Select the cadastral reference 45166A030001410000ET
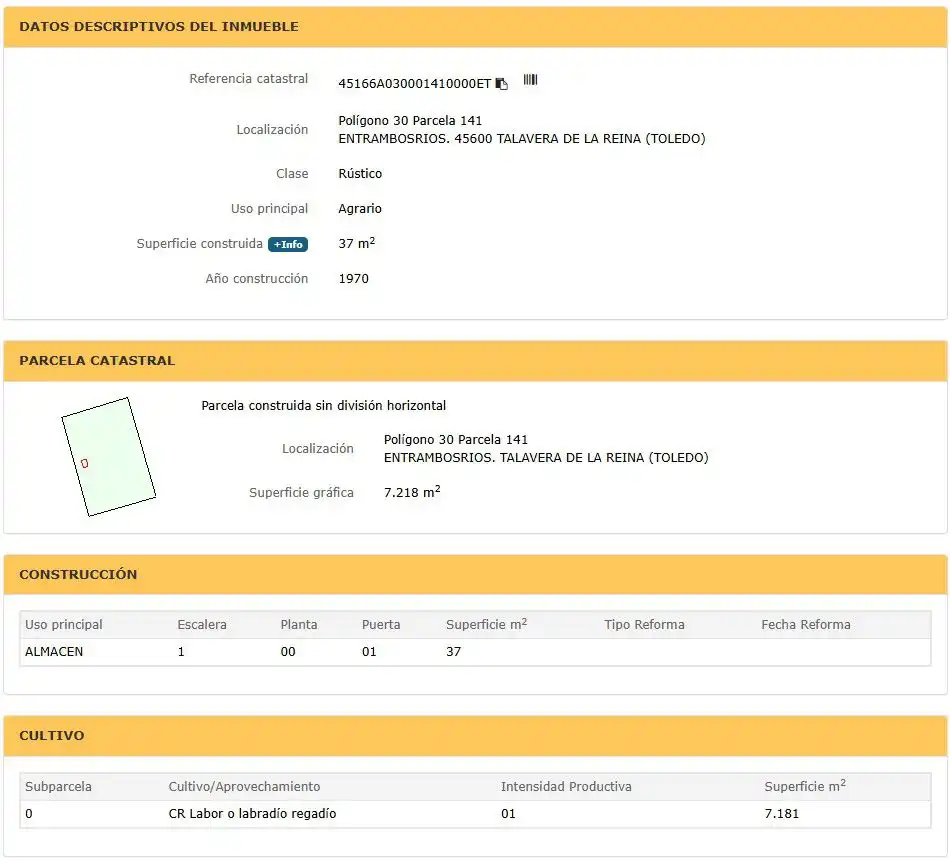The height and width of the screenshot is (861, 950). (414, 84)
